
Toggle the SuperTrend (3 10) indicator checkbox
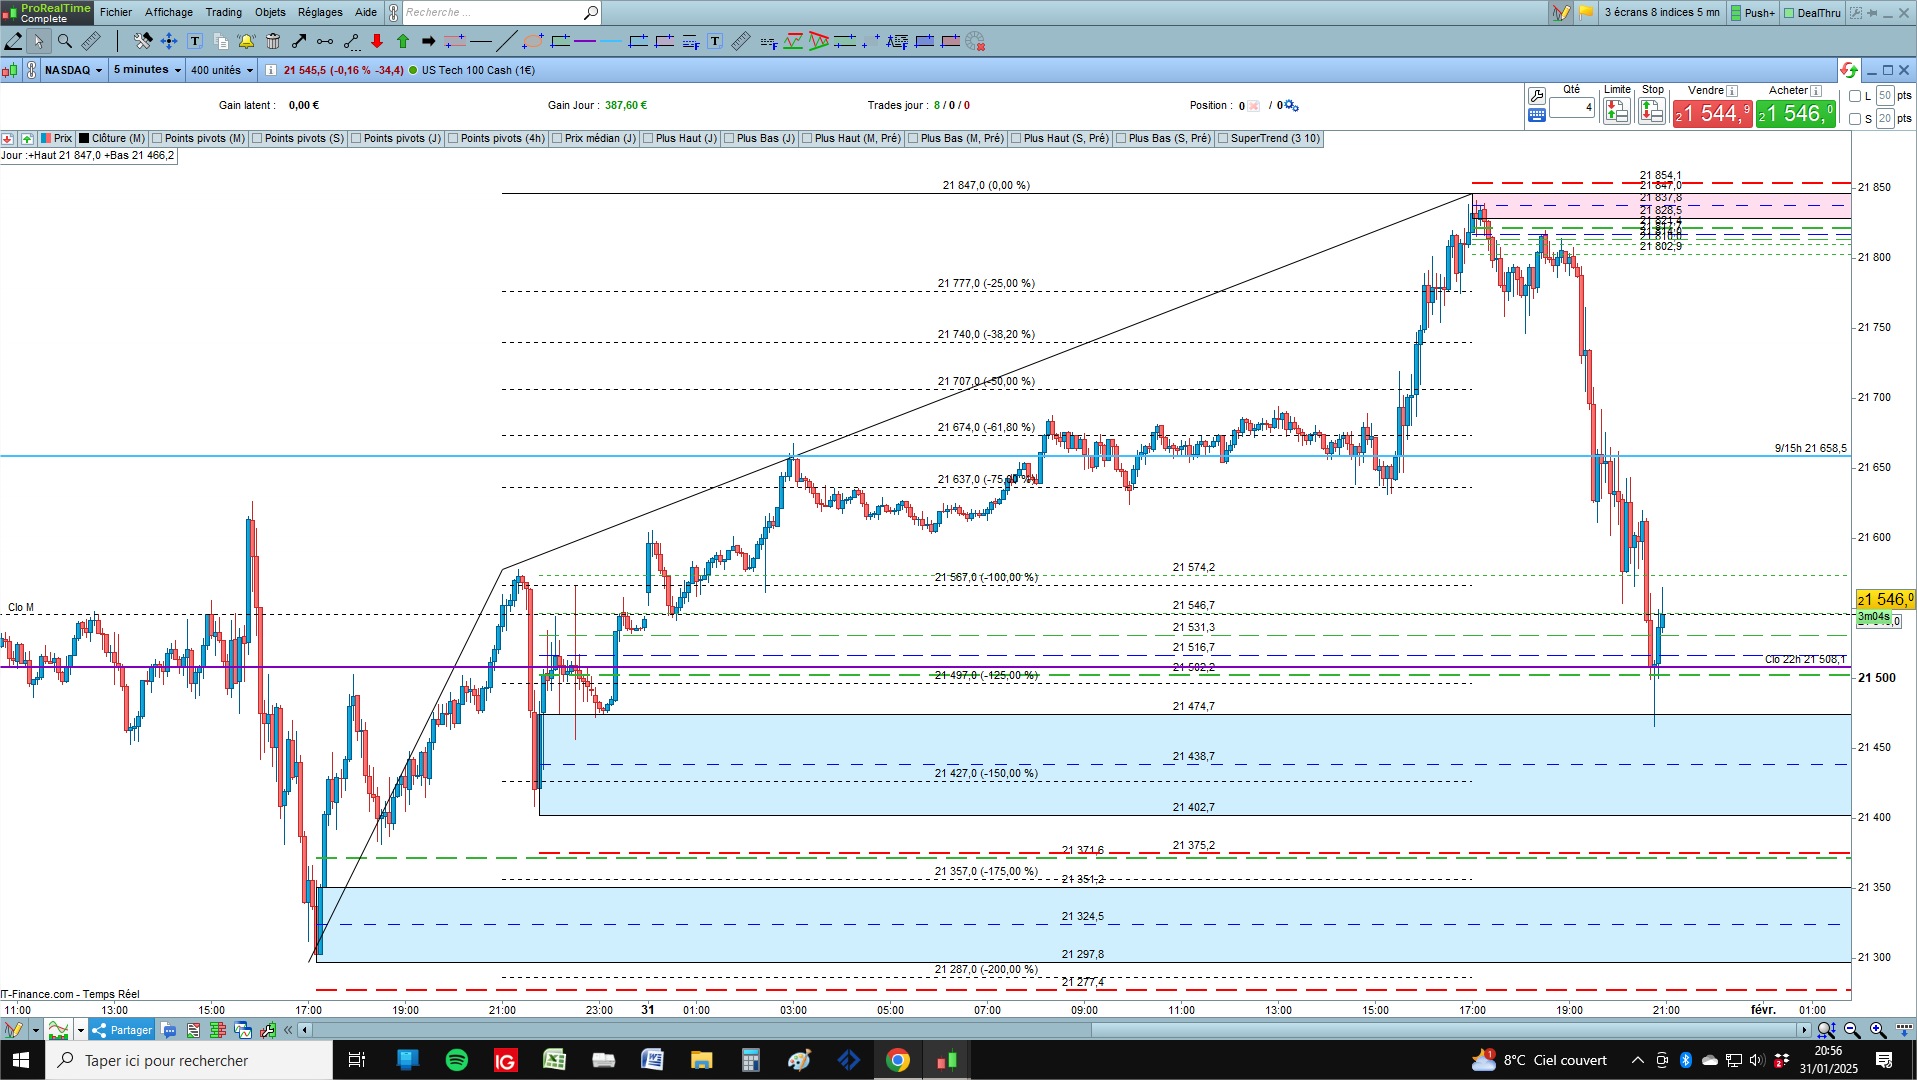click(x=1223, y=139)
